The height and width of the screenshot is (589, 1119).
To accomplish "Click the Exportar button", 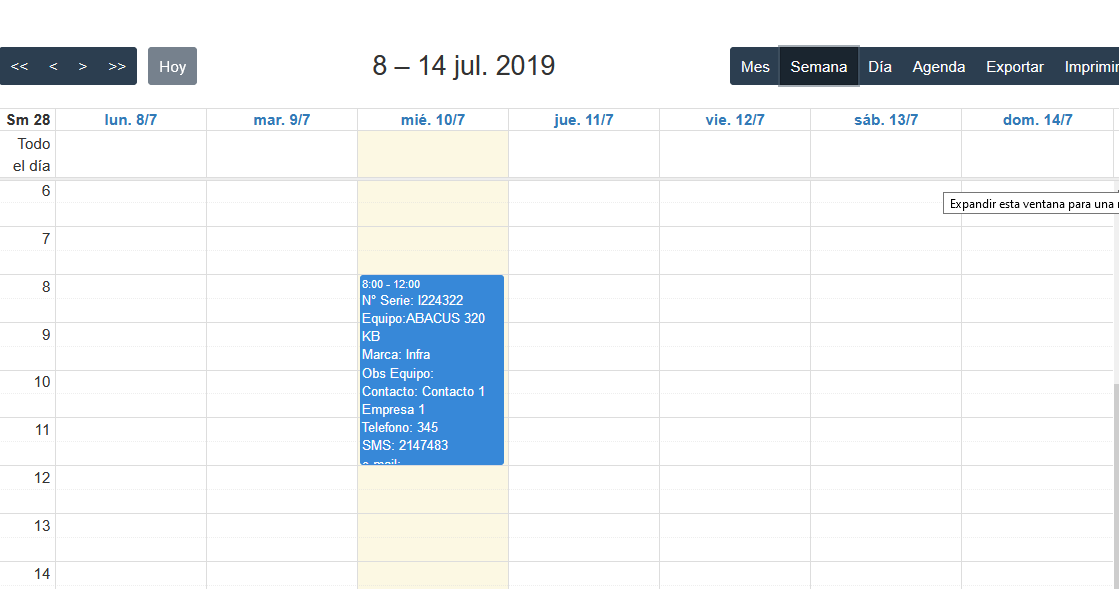I will [1015, 66].
